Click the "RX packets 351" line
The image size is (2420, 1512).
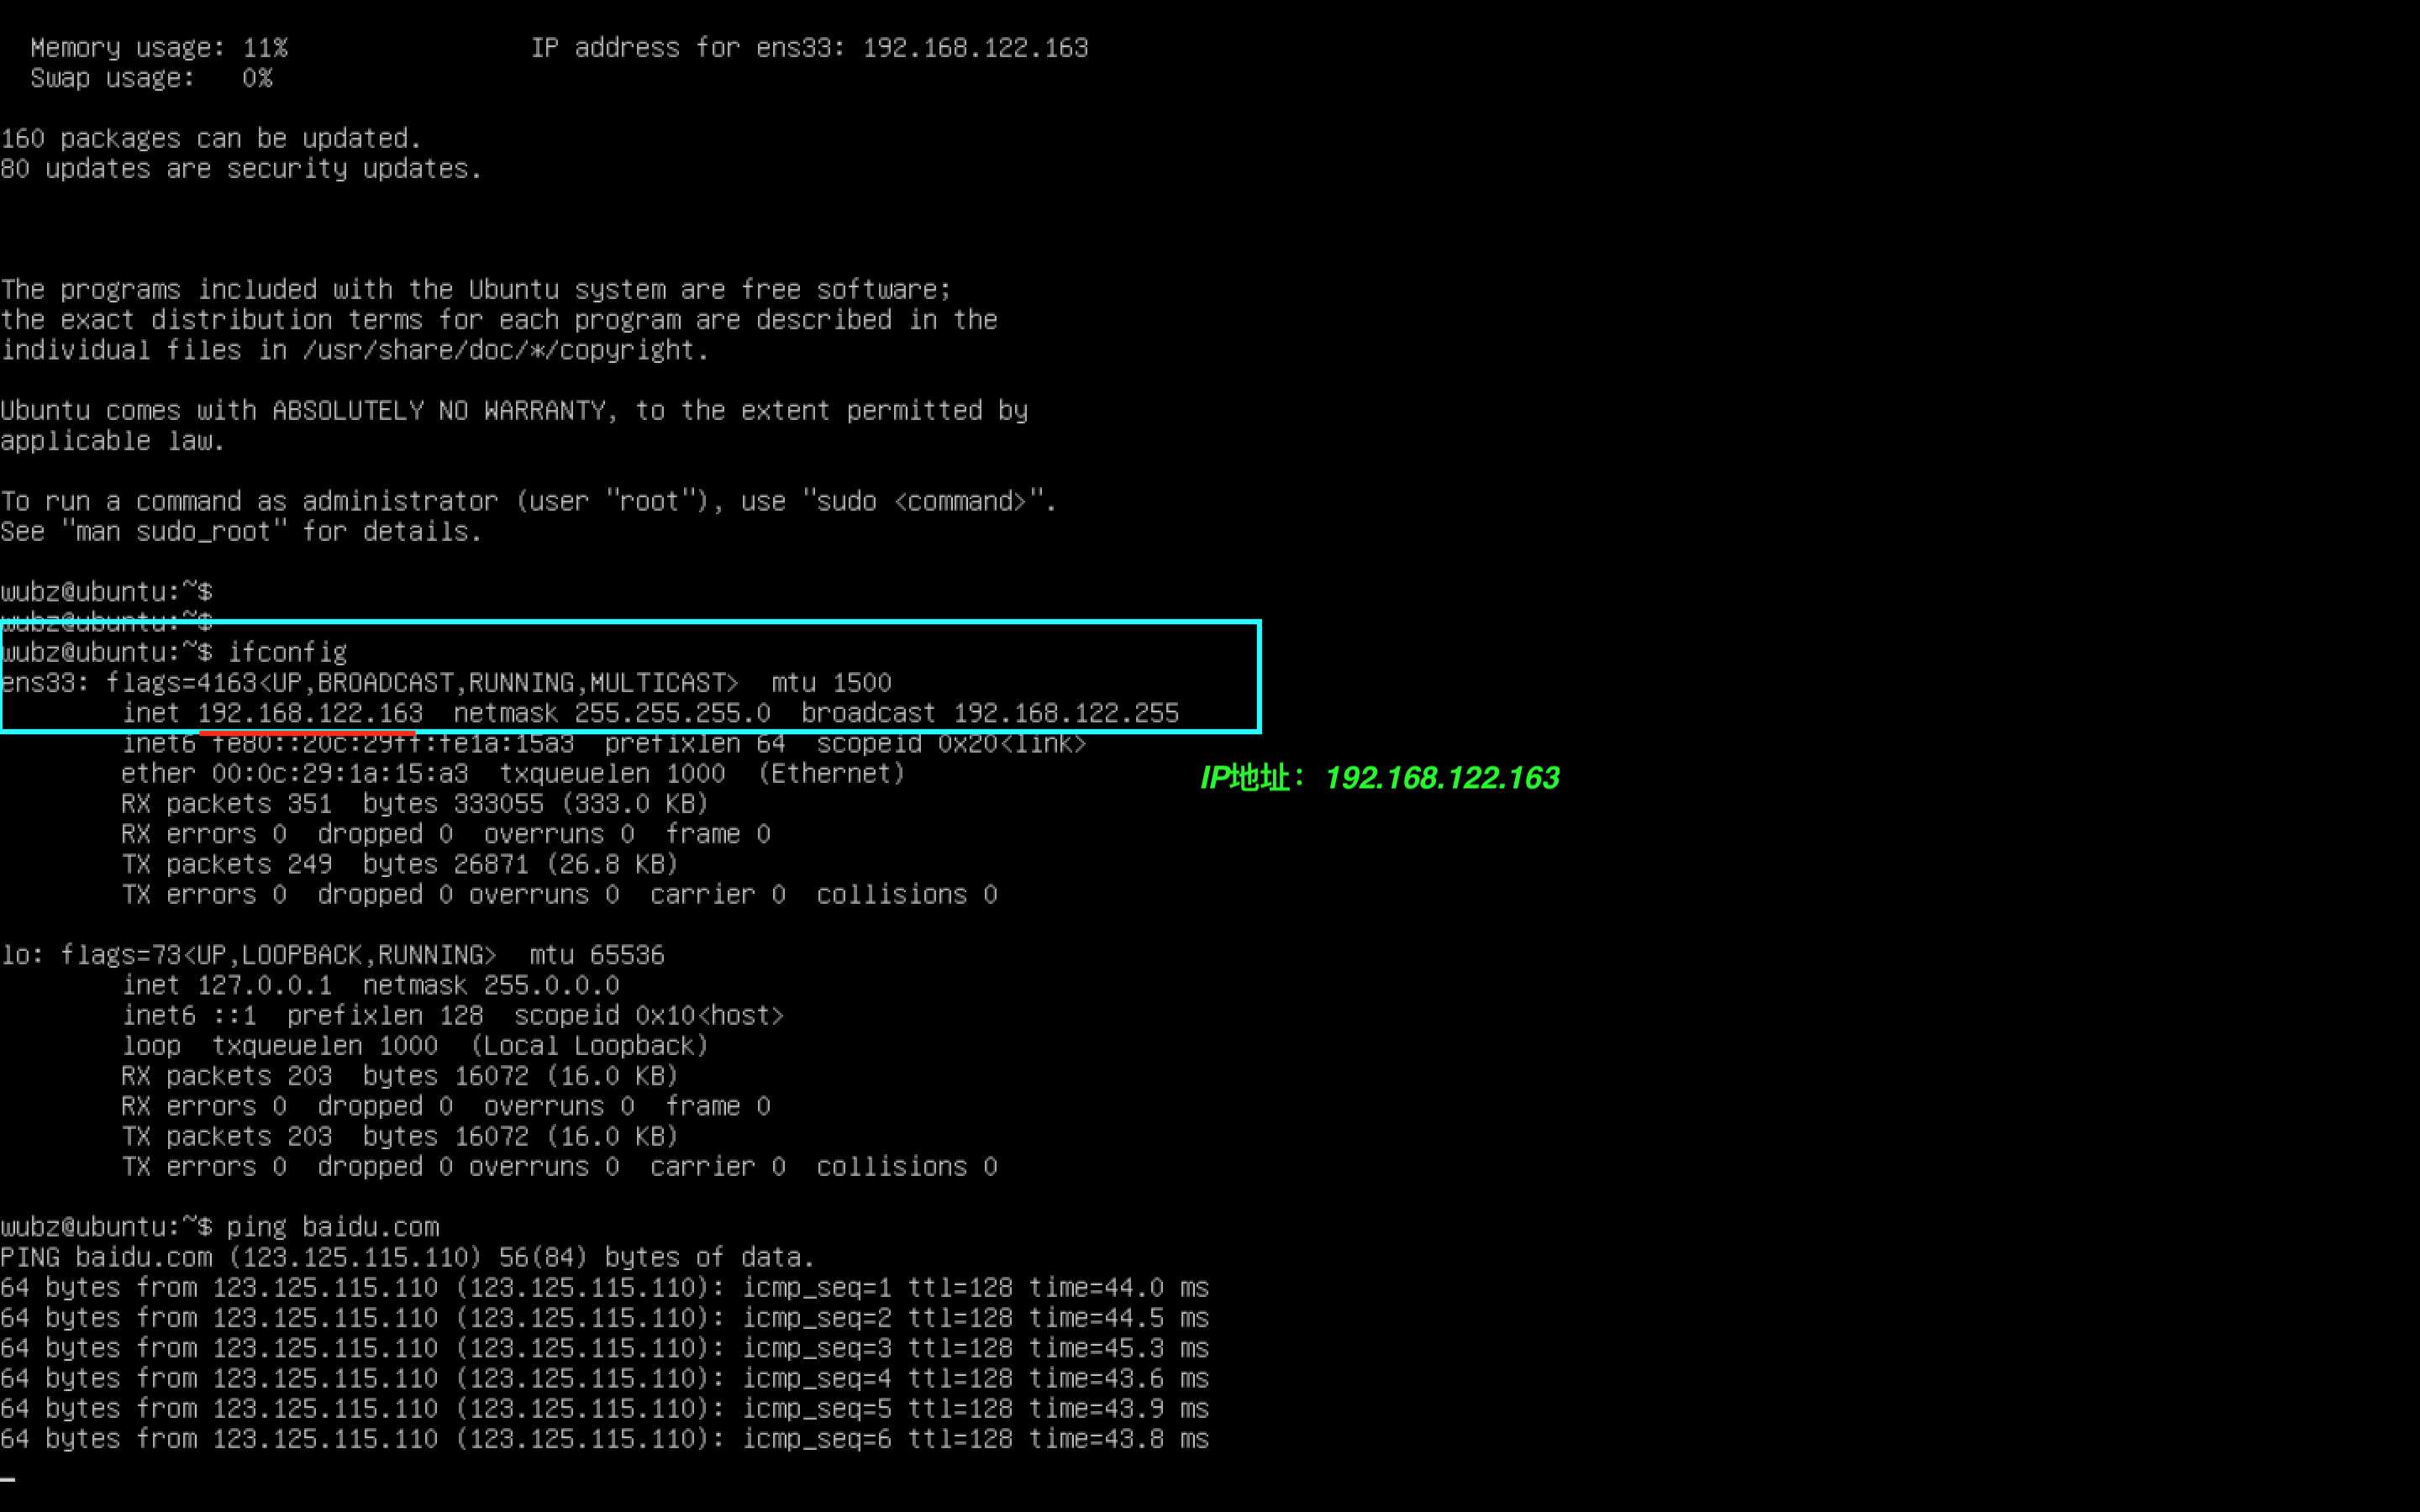[415, 804]
